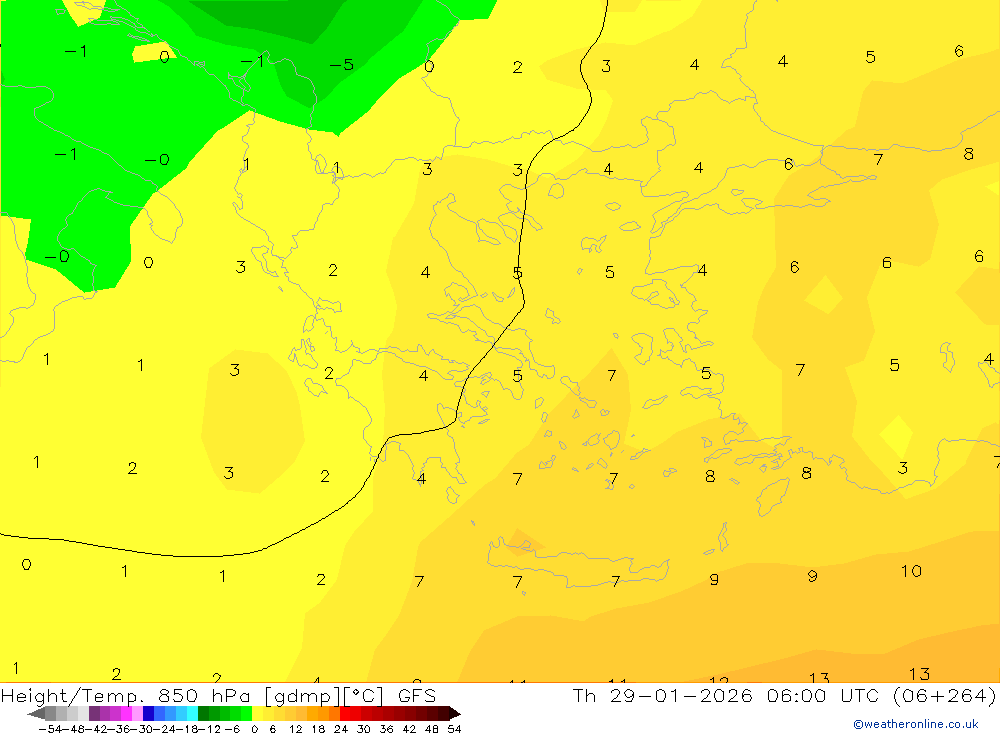Click the cyan swatch above legend label -18
1000x733 pixels.
(x=193, y=714)
